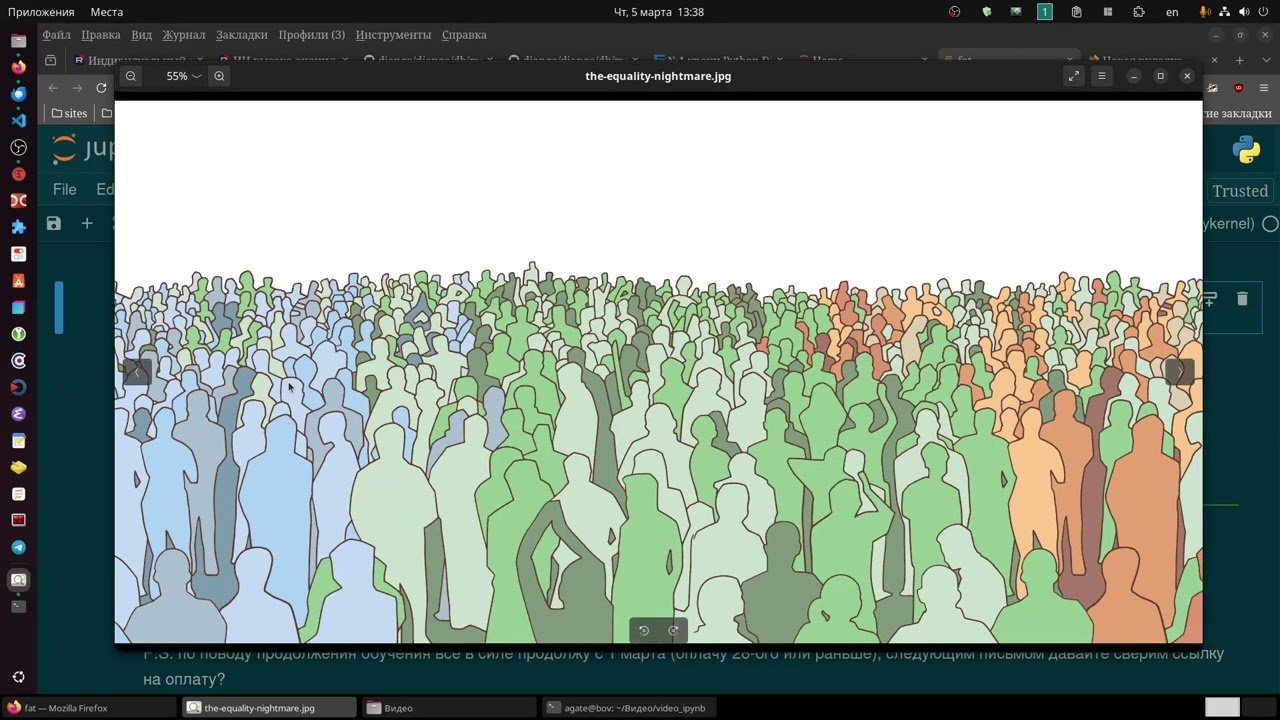Show applications grid in the dock
The width and height of the screenshot is (1280, 720).
pos(18,677)
